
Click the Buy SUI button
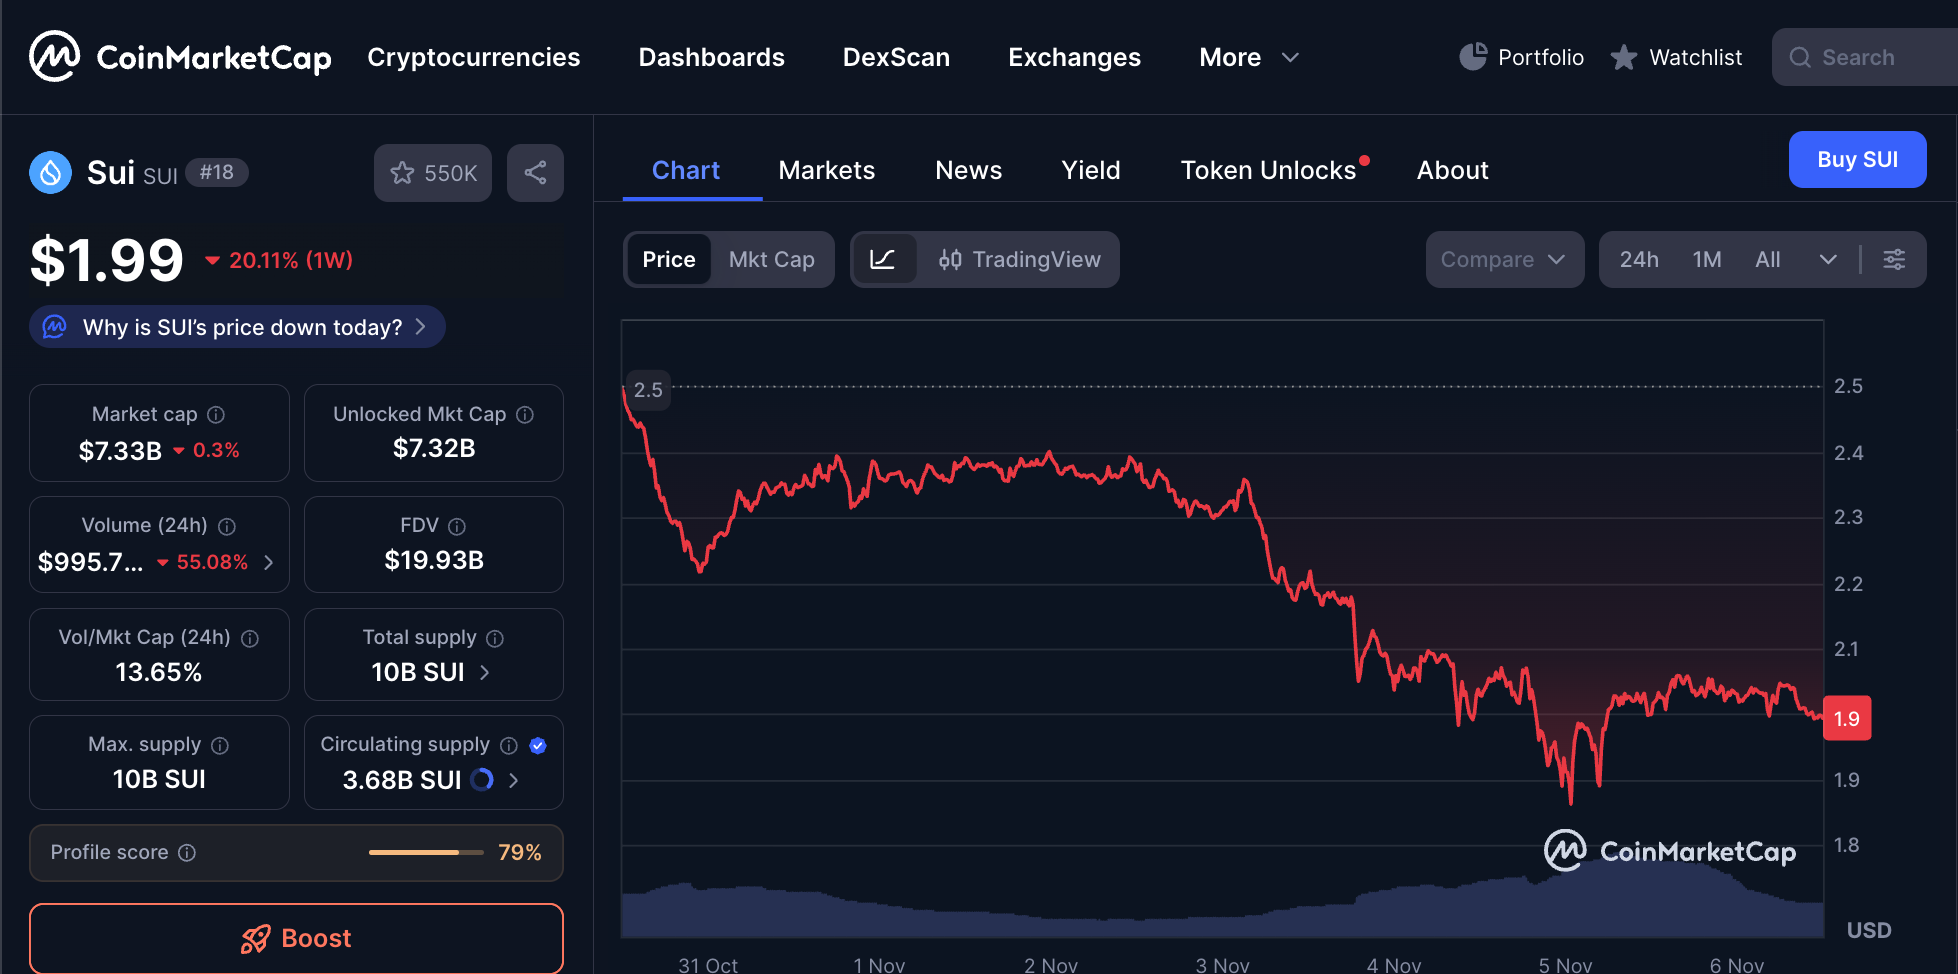(x=1856, y=160)
